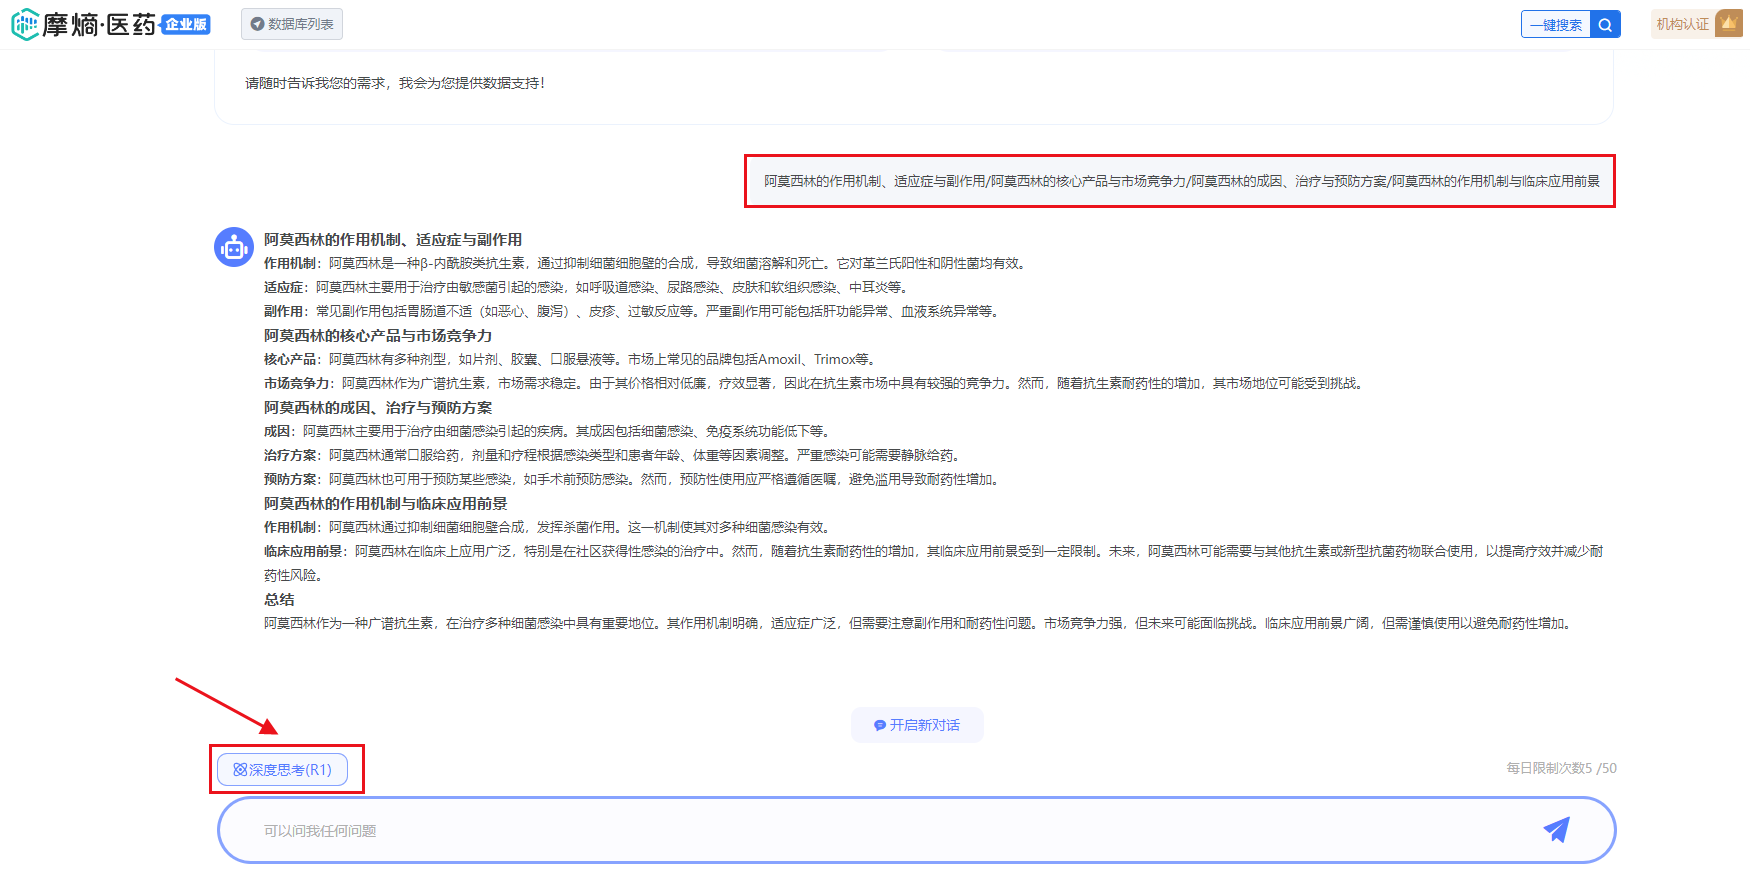The image size is (1750, 881).
Task: Click the crown icon beside 机构认证
Action: coord(1728,23)
